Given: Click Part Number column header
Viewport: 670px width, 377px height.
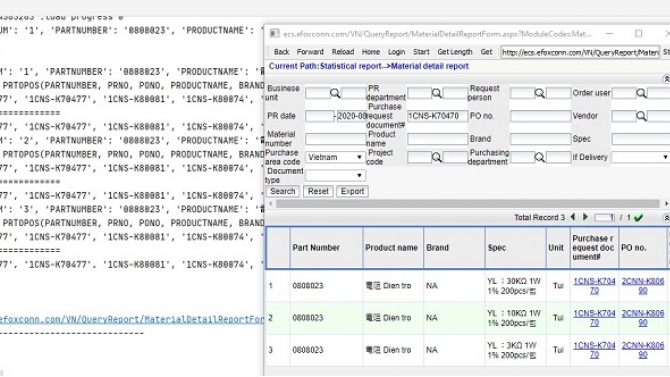Looking at the screenshot, I should (326, 248).
